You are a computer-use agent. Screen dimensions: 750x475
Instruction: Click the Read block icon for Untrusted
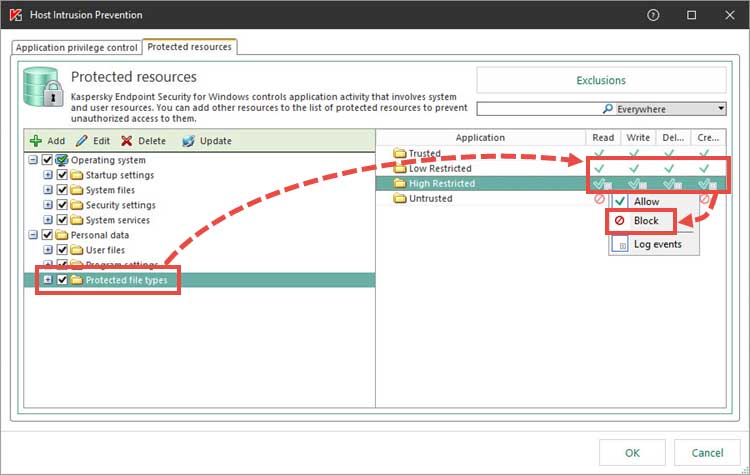(x=599, y=199)
